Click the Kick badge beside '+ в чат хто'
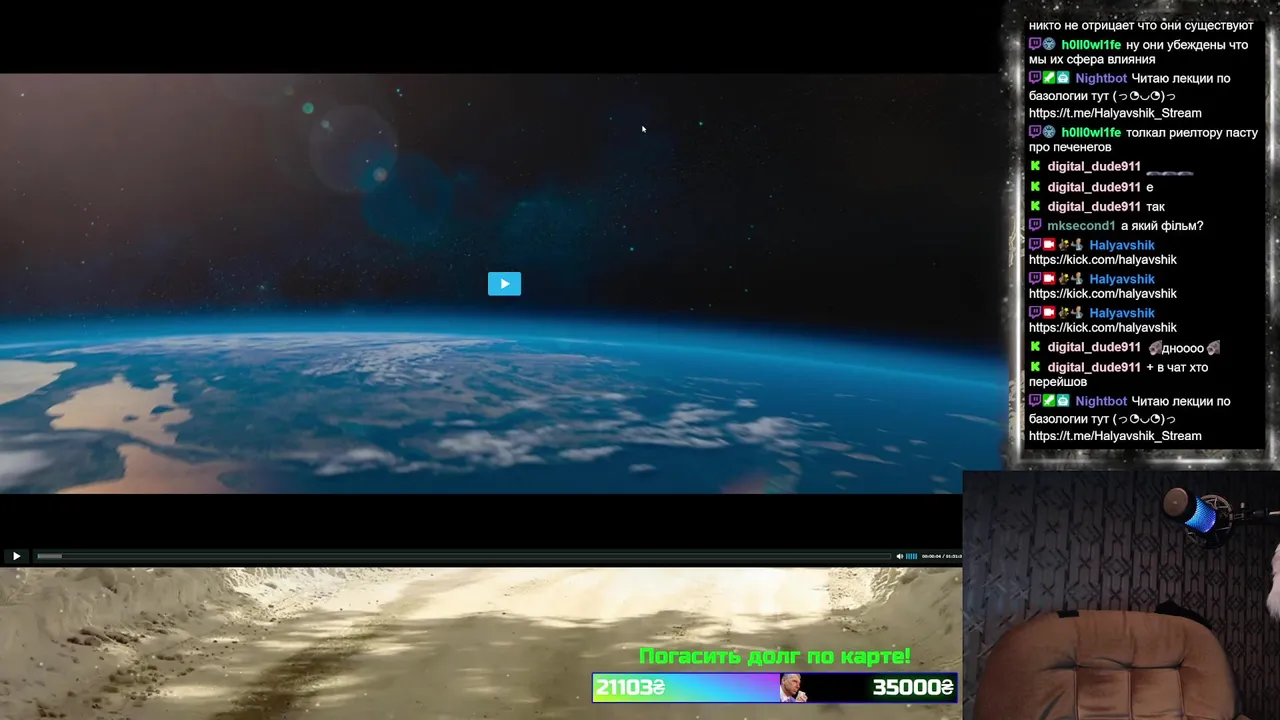This screenshot has height=720, width=1280. (x=1035, y=367)
